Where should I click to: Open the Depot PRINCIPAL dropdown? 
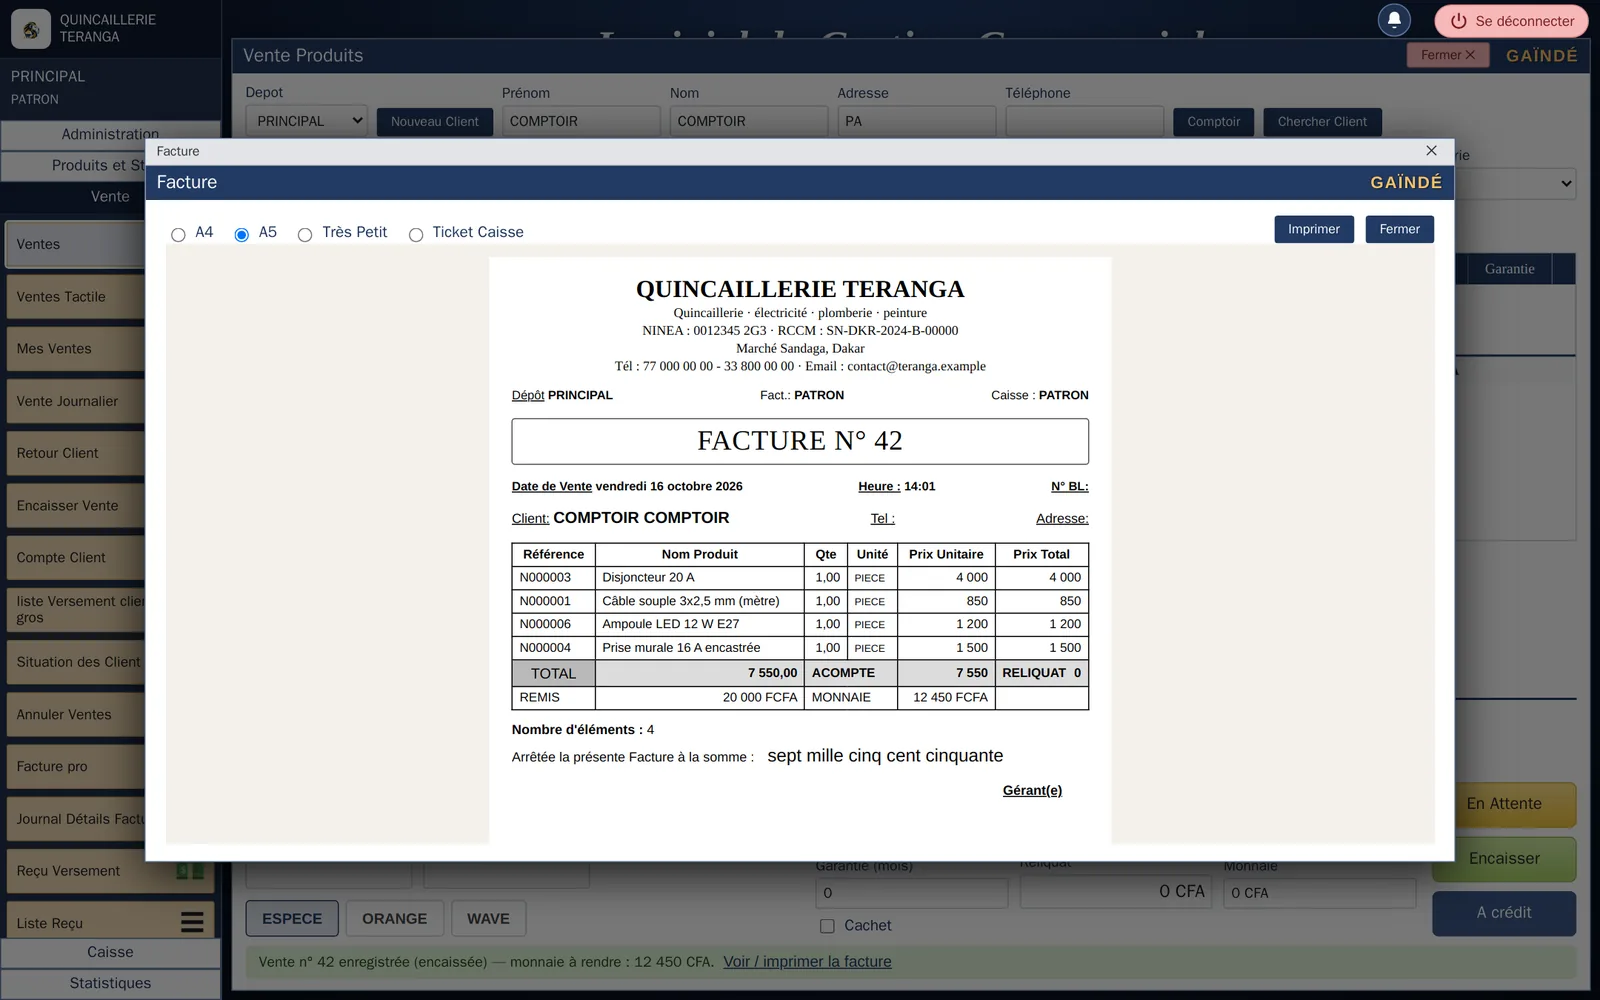pos(306,121)
